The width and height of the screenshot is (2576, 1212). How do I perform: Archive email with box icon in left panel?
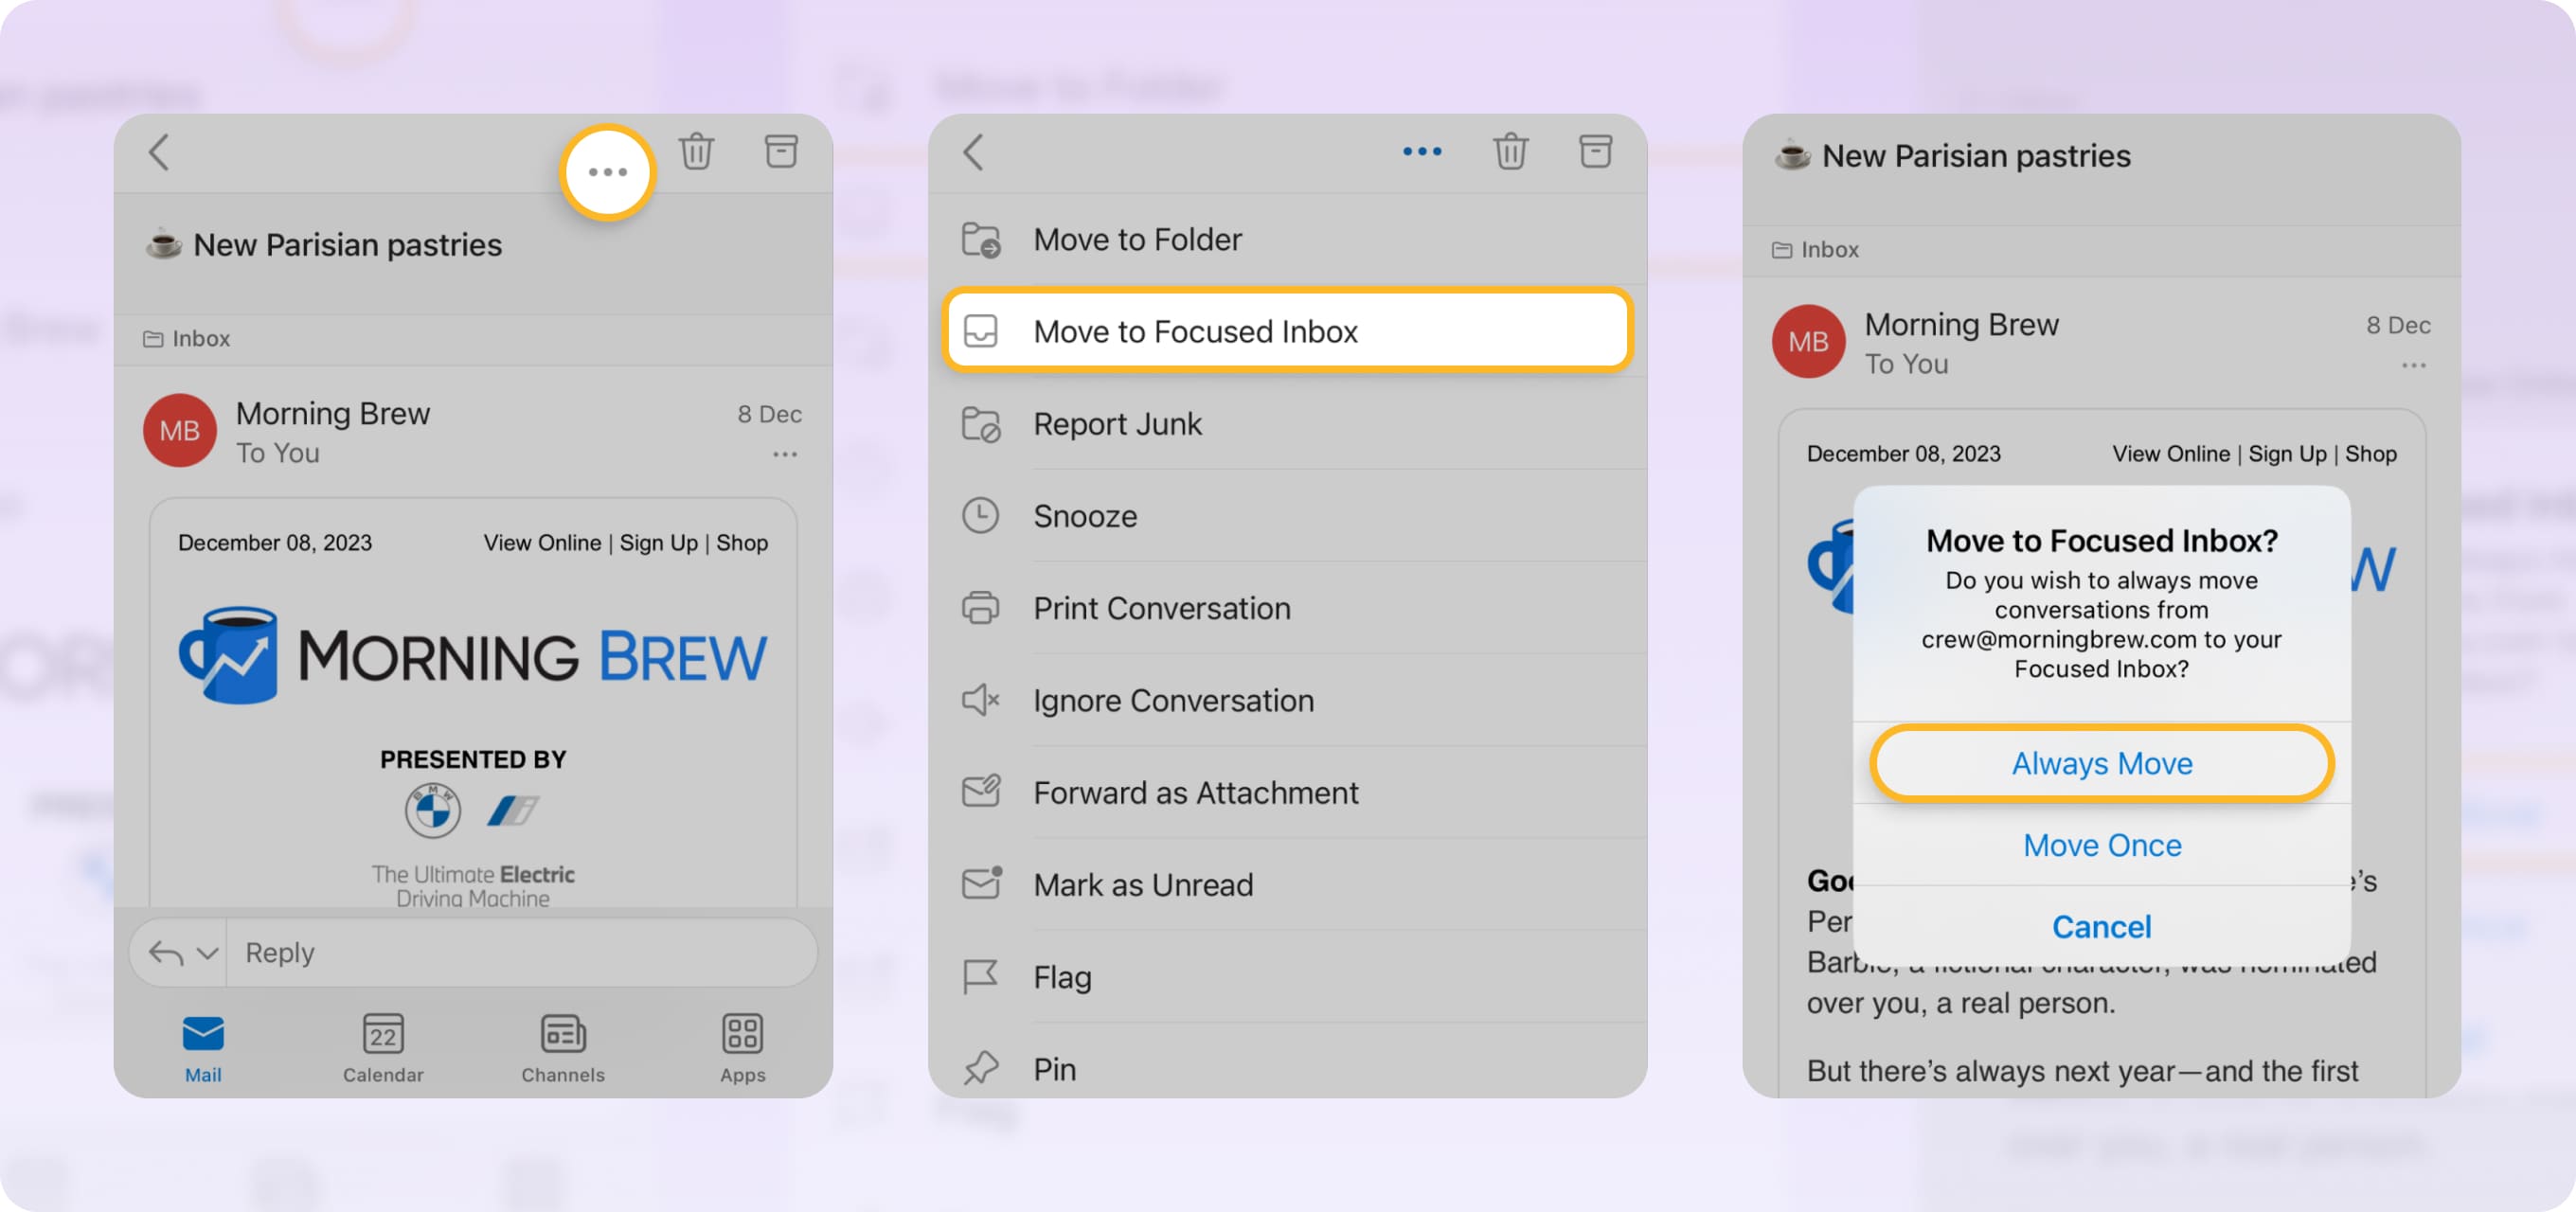click(780, 152)
